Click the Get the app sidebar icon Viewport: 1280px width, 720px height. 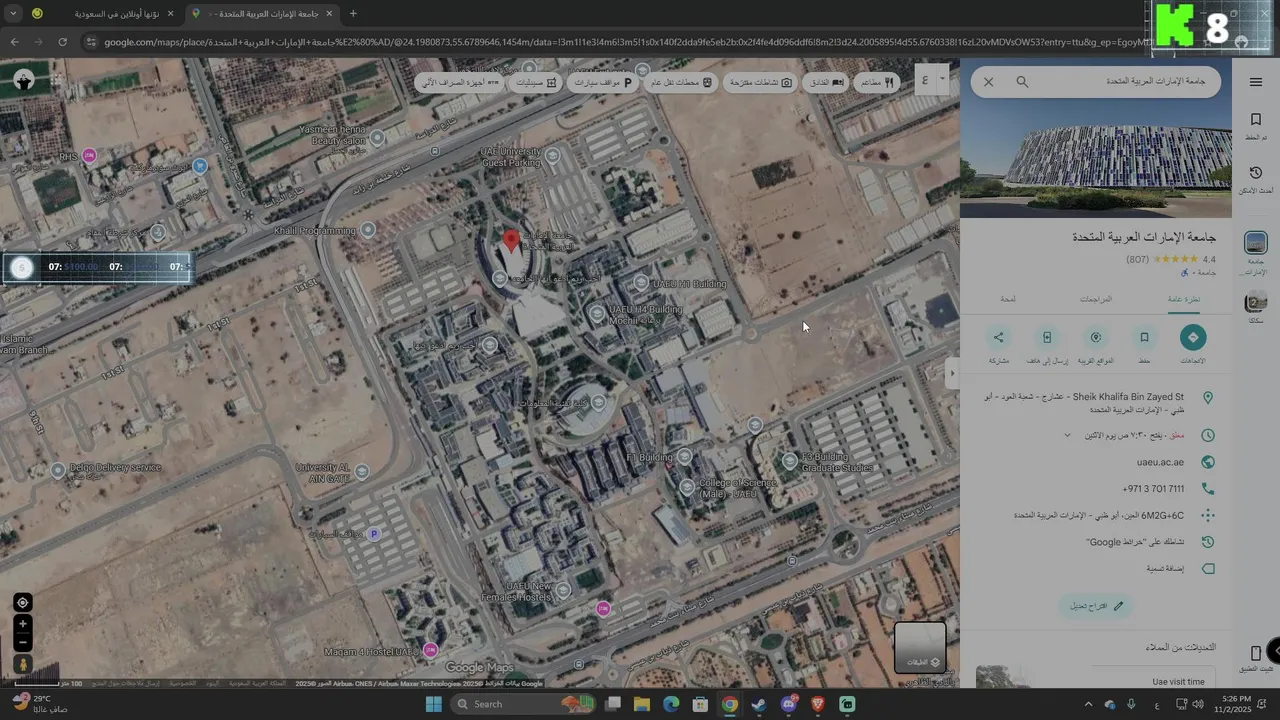coord(1256,658)
